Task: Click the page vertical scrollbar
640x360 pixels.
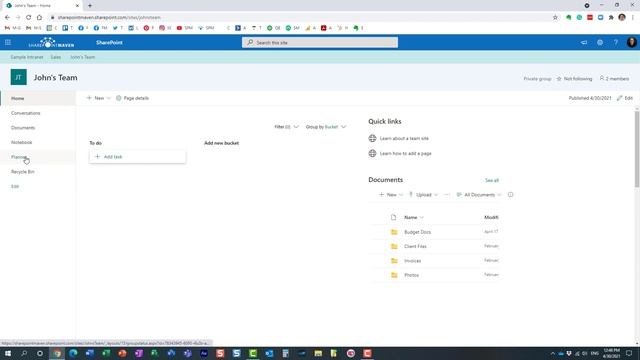Action: click(x=637, y=149)
